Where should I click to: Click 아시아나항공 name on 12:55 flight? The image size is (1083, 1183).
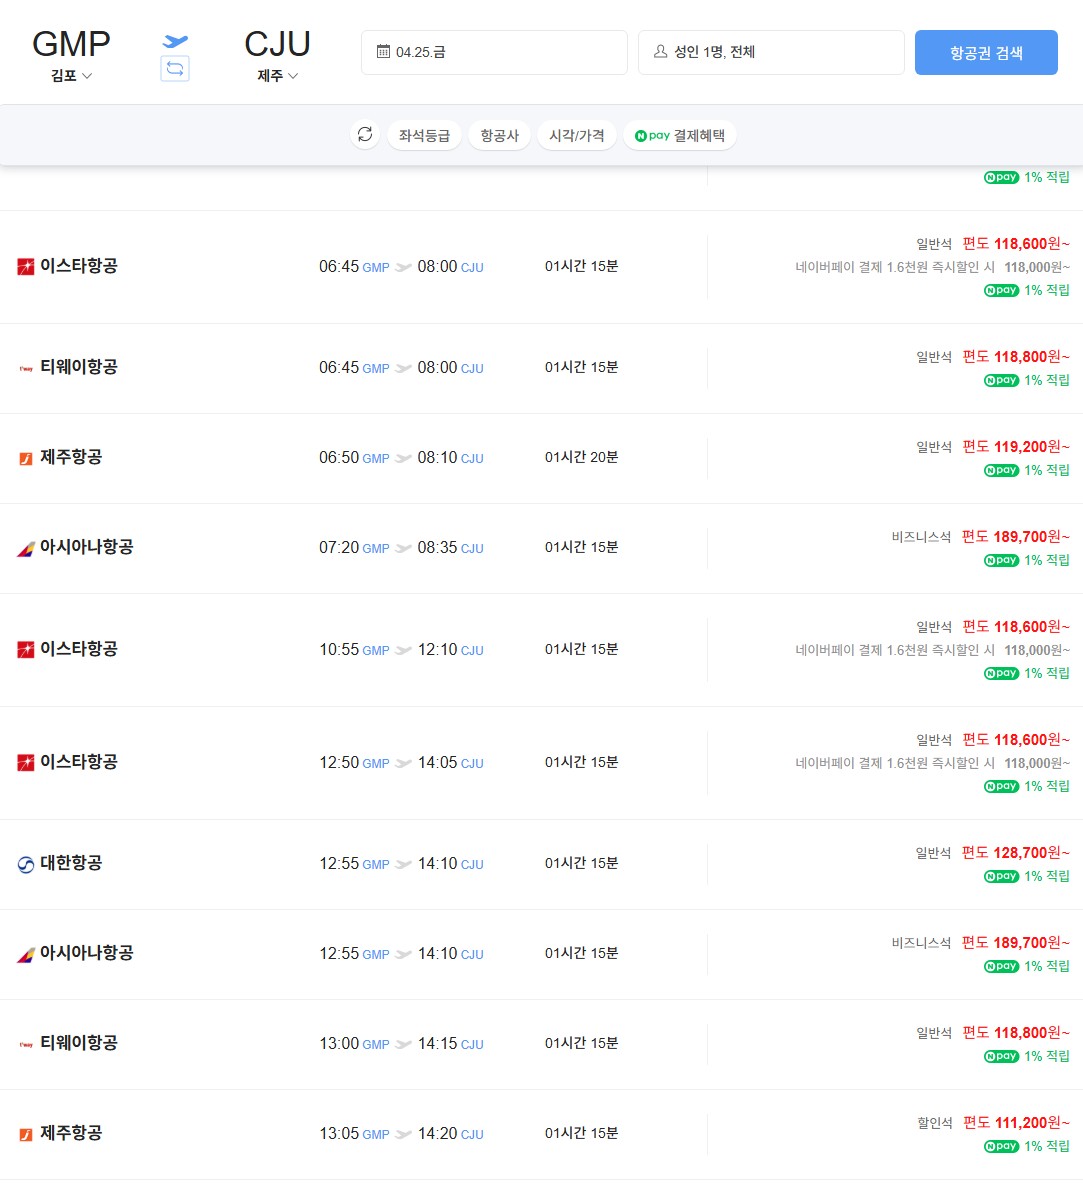click(x=87, y=953)
